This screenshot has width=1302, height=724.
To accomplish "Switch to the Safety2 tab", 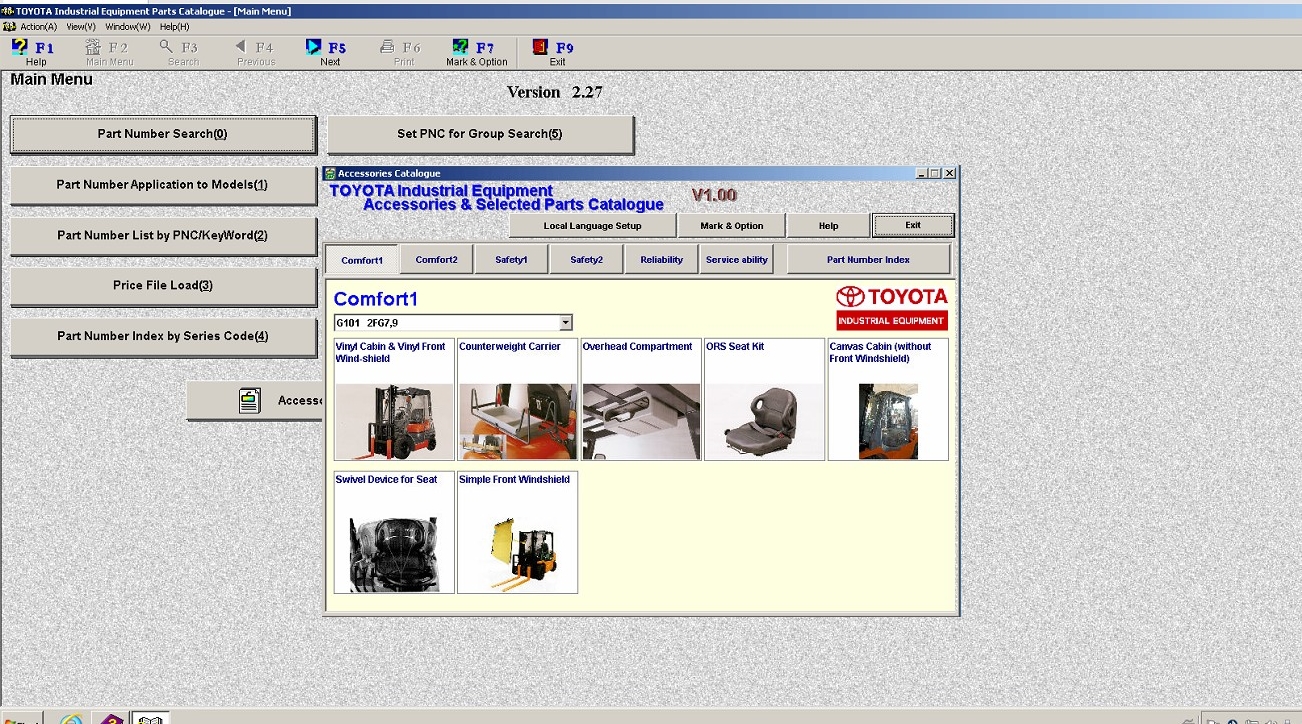I will click(586, 260).
